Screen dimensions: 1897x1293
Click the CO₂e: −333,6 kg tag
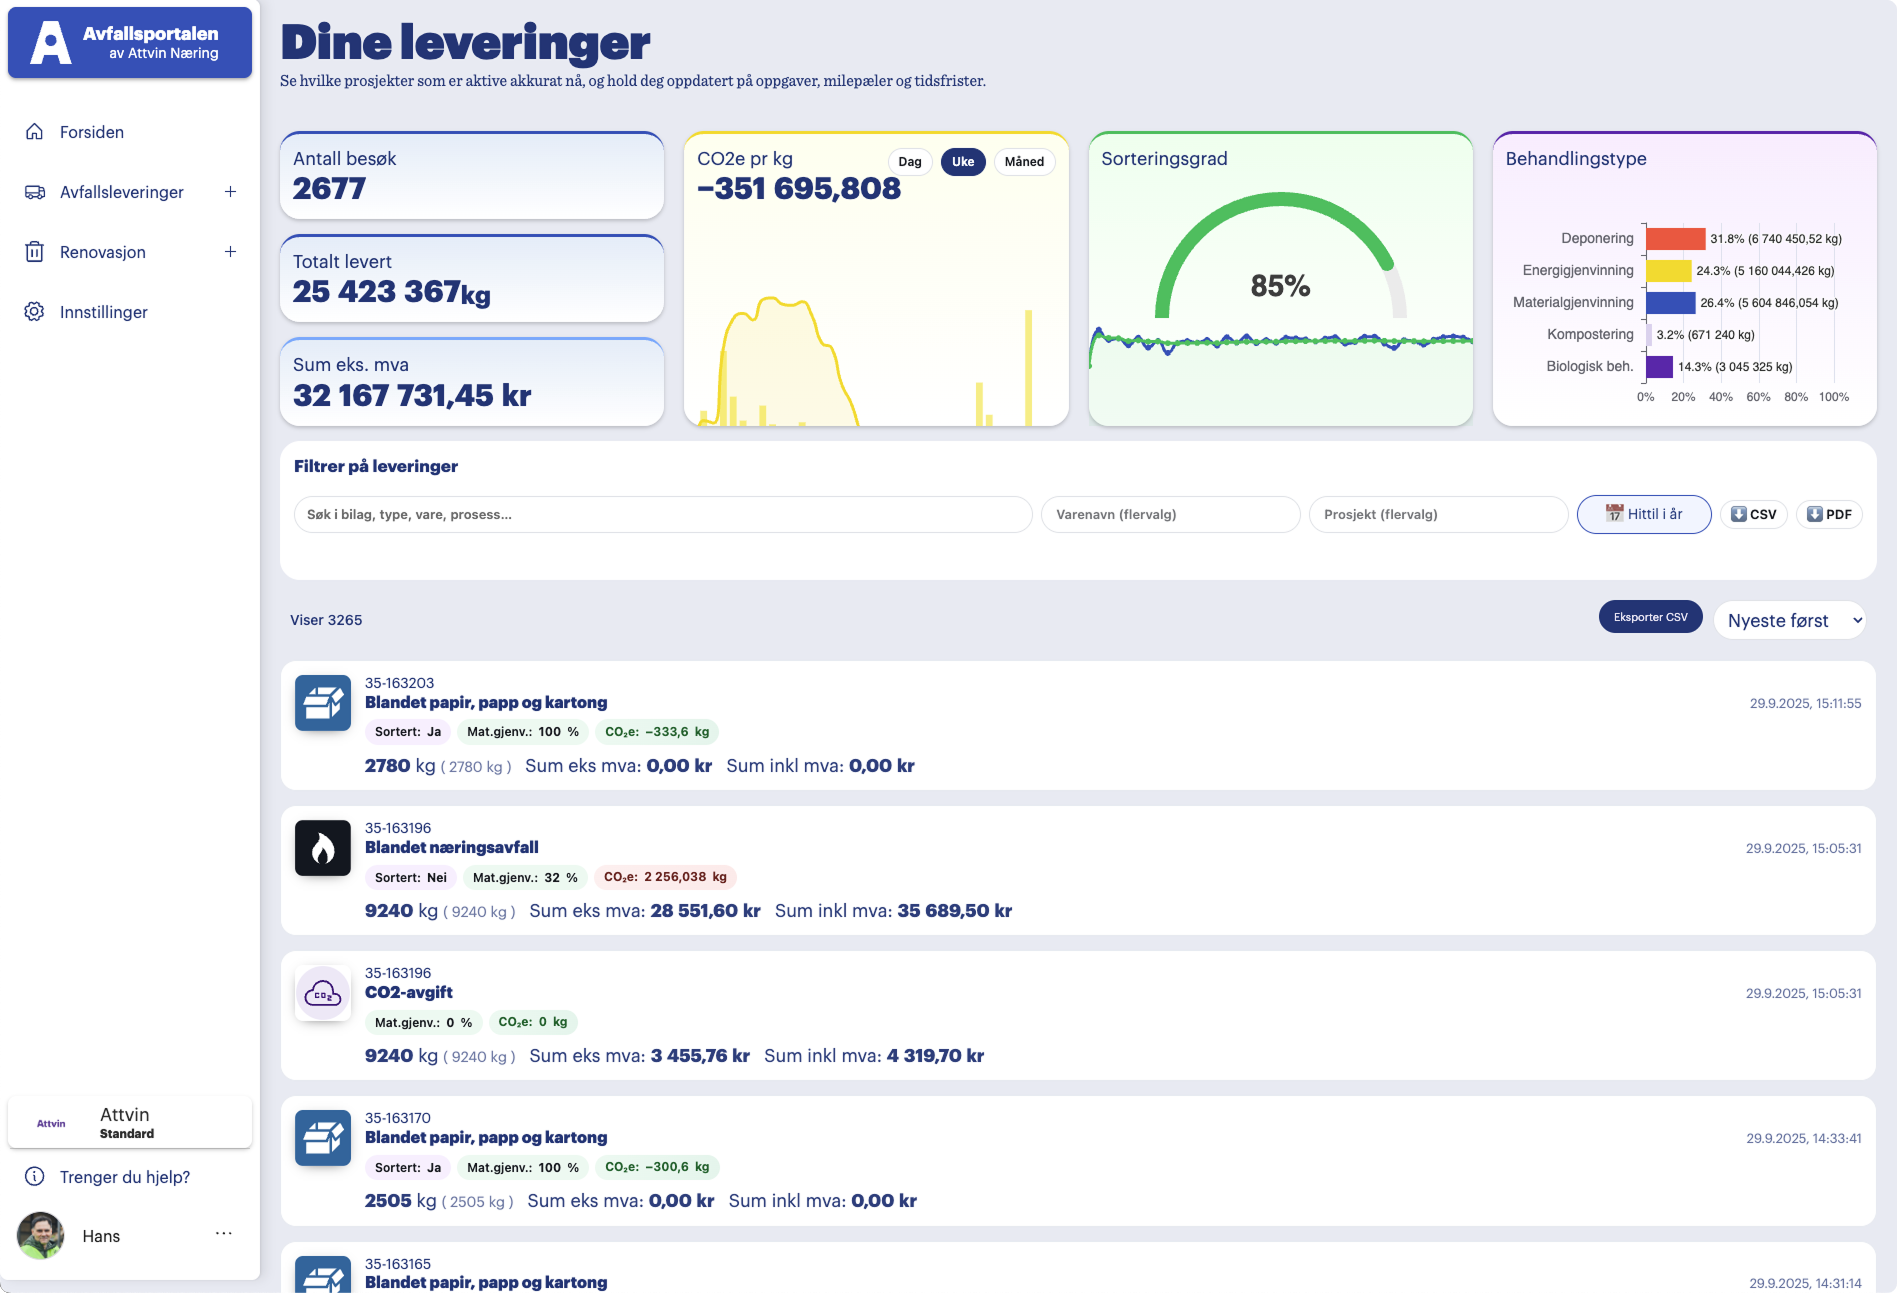pyautogui.click(x=658, y=732)
